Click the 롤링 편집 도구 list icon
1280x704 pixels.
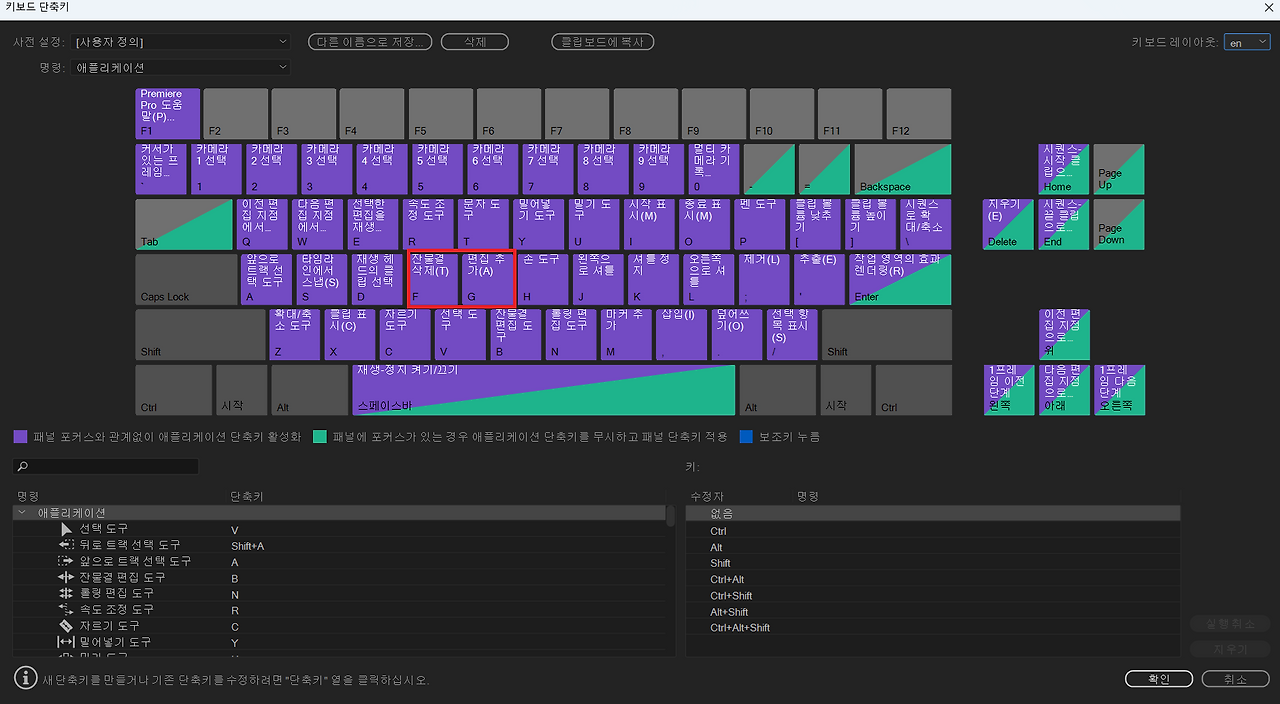point(67,593)
